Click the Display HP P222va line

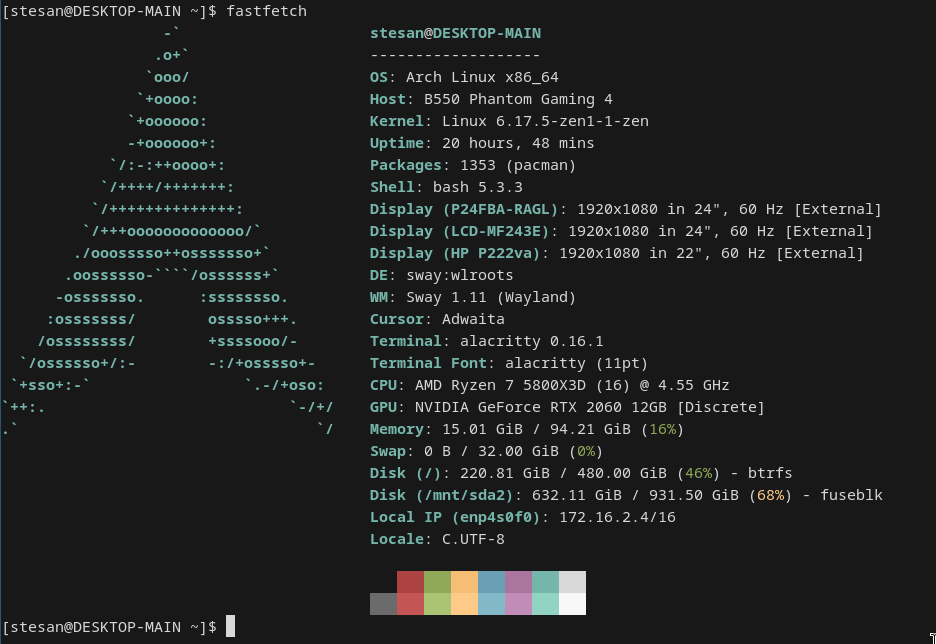point(616,253)
